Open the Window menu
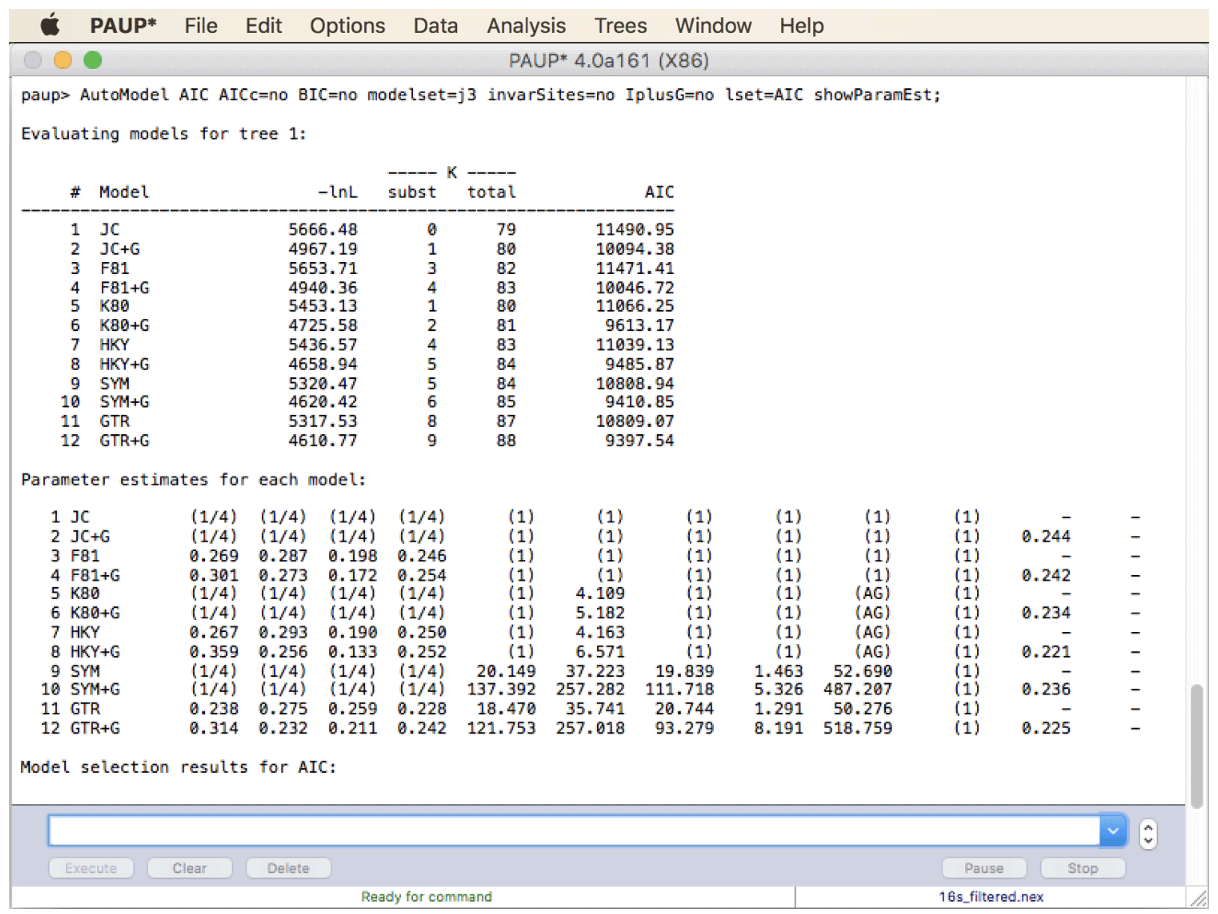Screen dimensions: 1218x914 (713, 26)
